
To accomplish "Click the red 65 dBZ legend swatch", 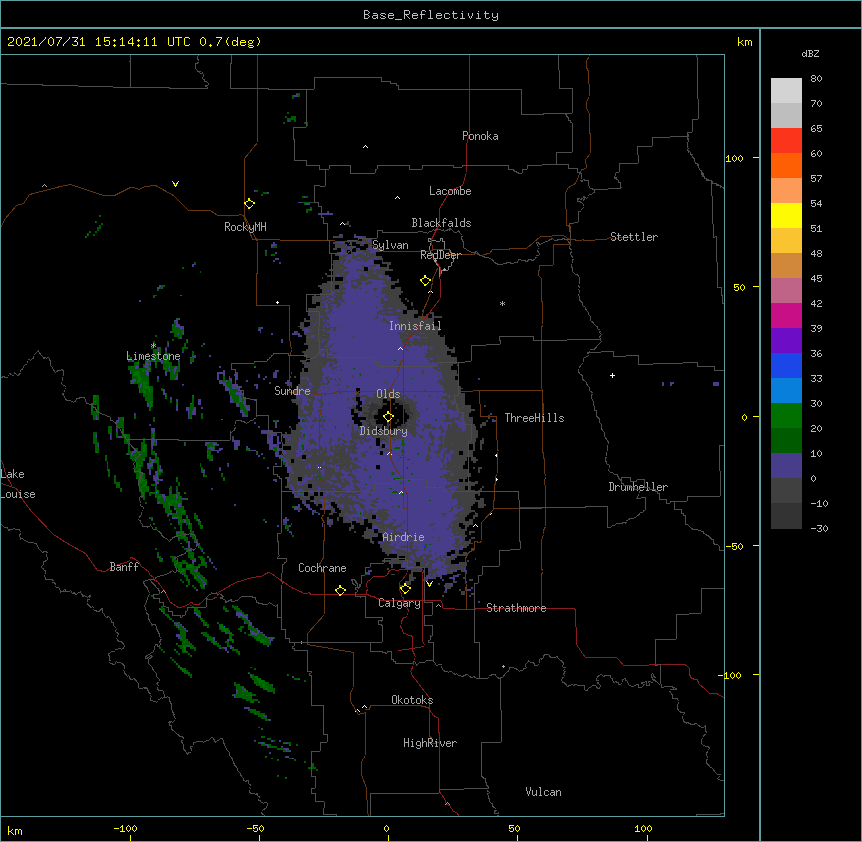I will 786,141.
